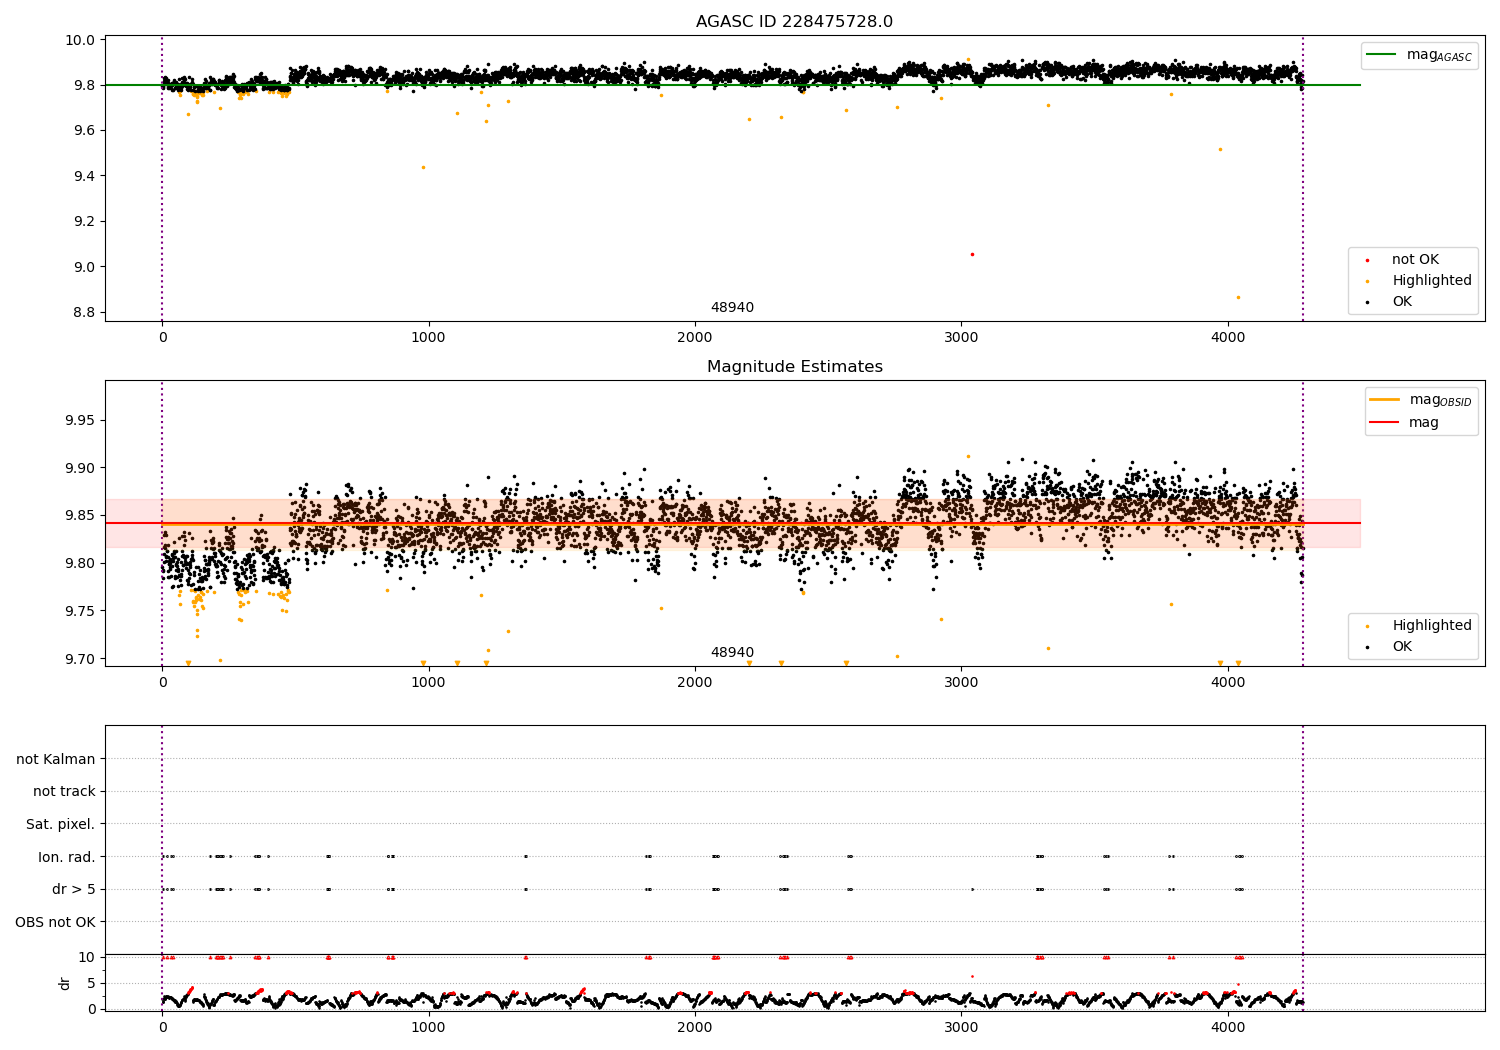Viewport: 1500px width, 1050px height.
Task: Click the red 'not OK' data point near 9.05
Action: click(x=972, y=254)
